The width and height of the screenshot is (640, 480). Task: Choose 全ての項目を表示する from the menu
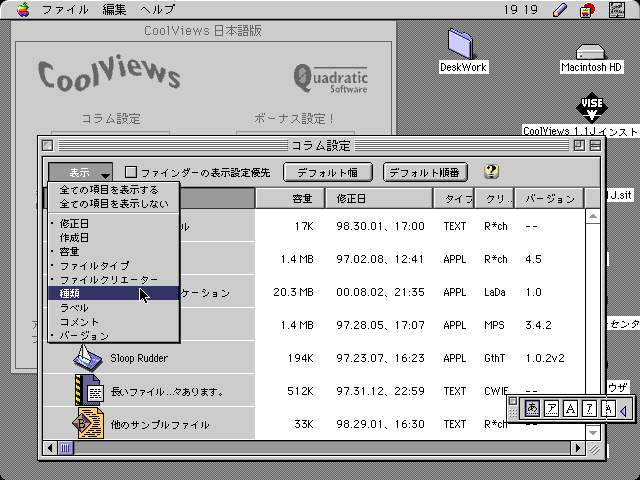(x=113, y=190)
